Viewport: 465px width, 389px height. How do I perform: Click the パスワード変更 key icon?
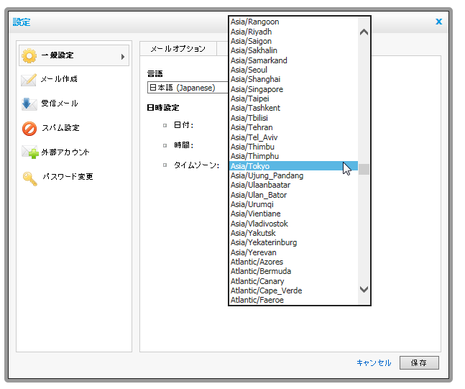coord(30,178)
